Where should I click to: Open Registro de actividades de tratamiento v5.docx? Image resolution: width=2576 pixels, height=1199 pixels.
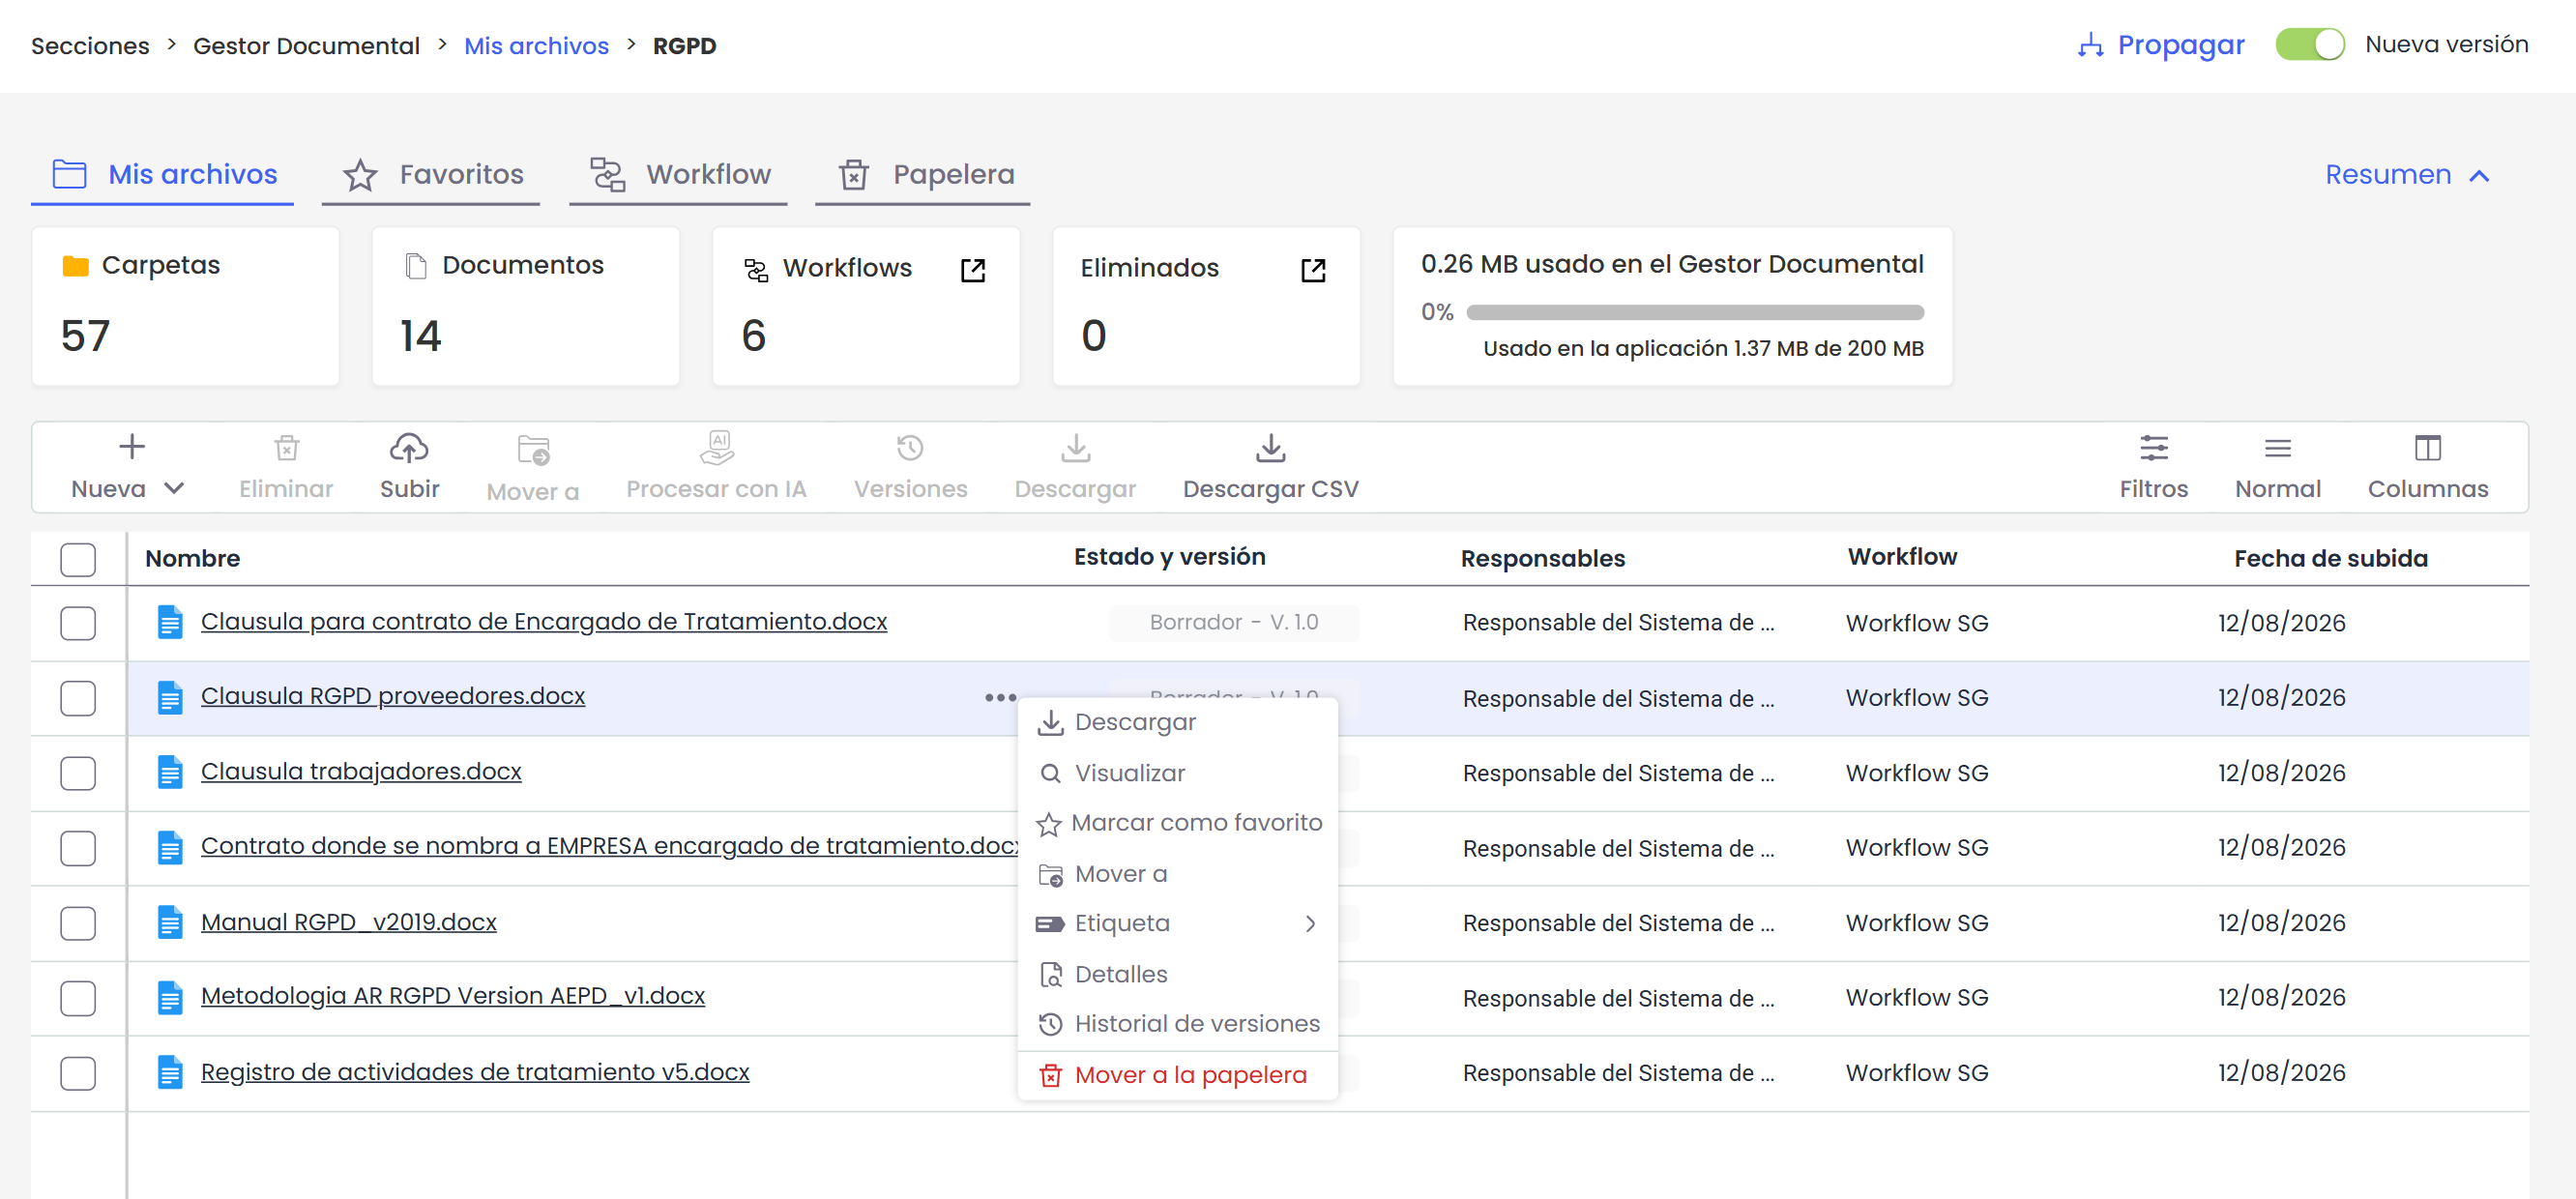click(x=475, y=1071)
